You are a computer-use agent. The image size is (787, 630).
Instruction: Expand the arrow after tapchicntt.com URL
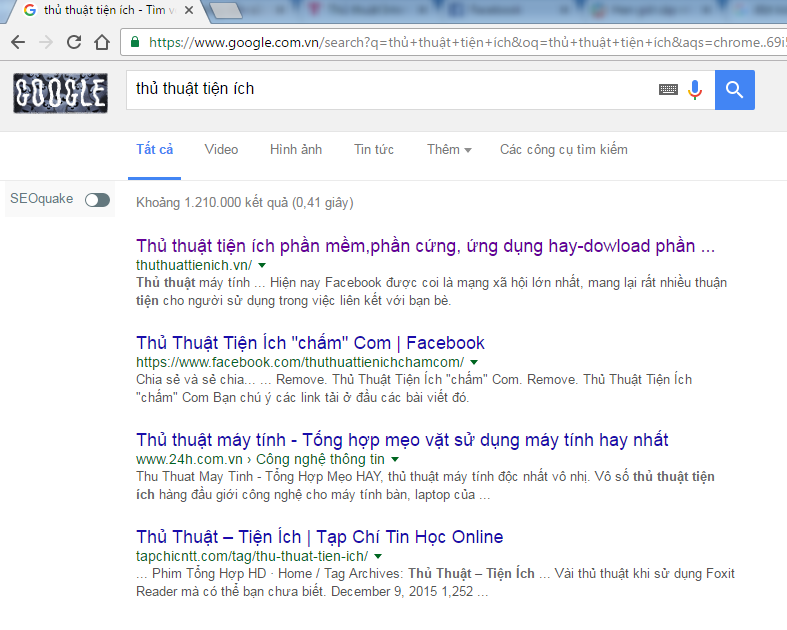[378, 556]
